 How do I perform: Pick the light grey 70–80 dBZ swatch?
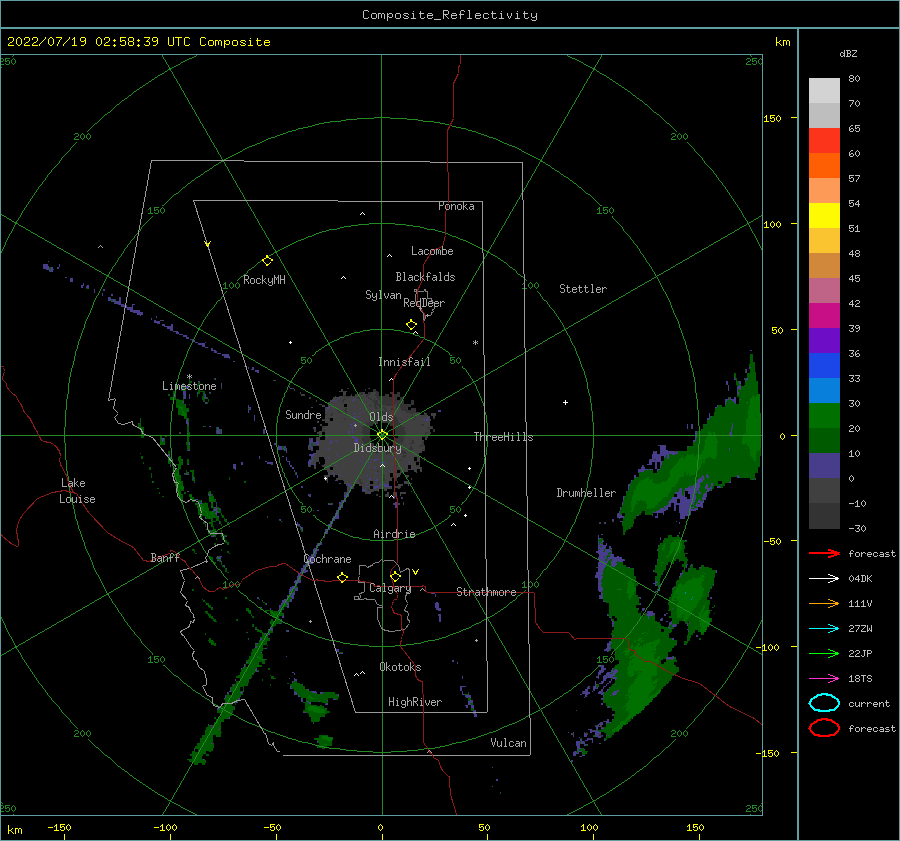(824, 91)
